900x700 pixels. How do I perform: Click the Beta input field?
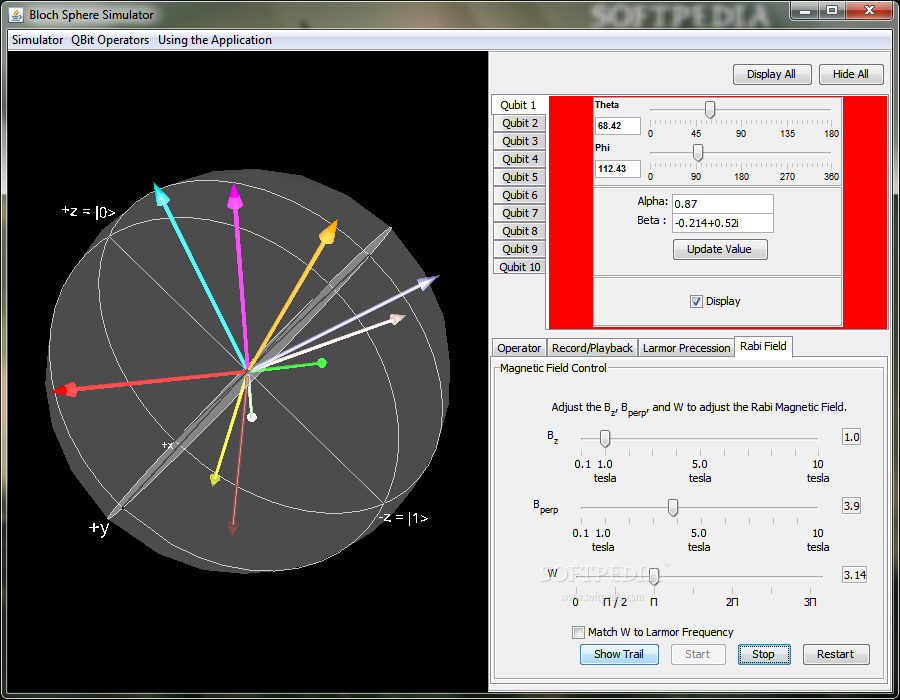pyautogui.click(x=723, y=223)
